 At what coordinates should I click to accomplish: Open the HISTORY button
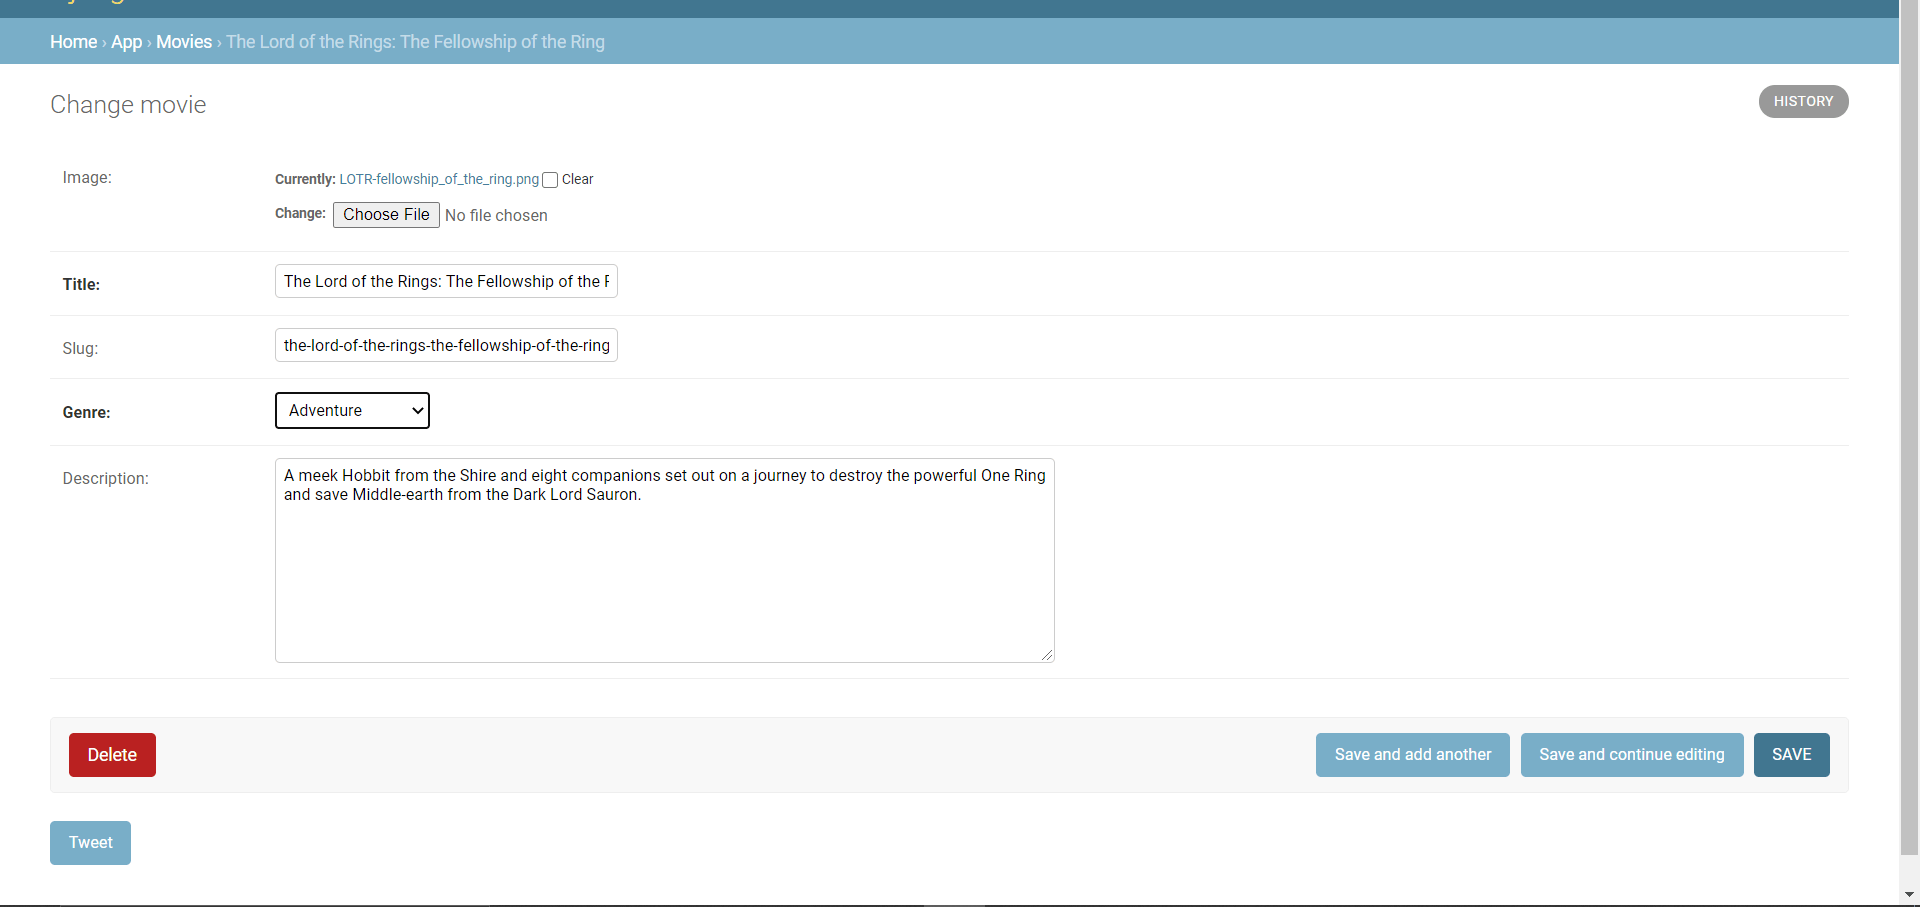click(1803, 101)
